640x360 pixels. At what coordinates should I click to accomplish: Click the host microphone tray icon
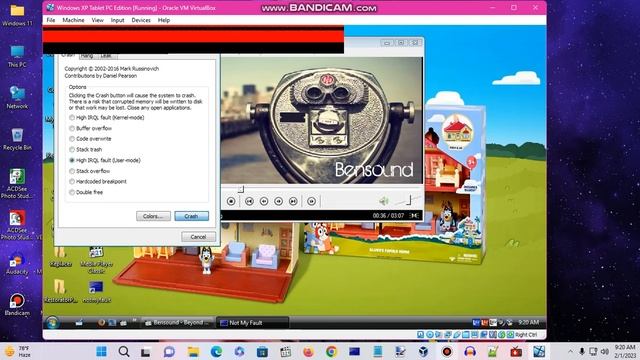(x=582, y=351)
